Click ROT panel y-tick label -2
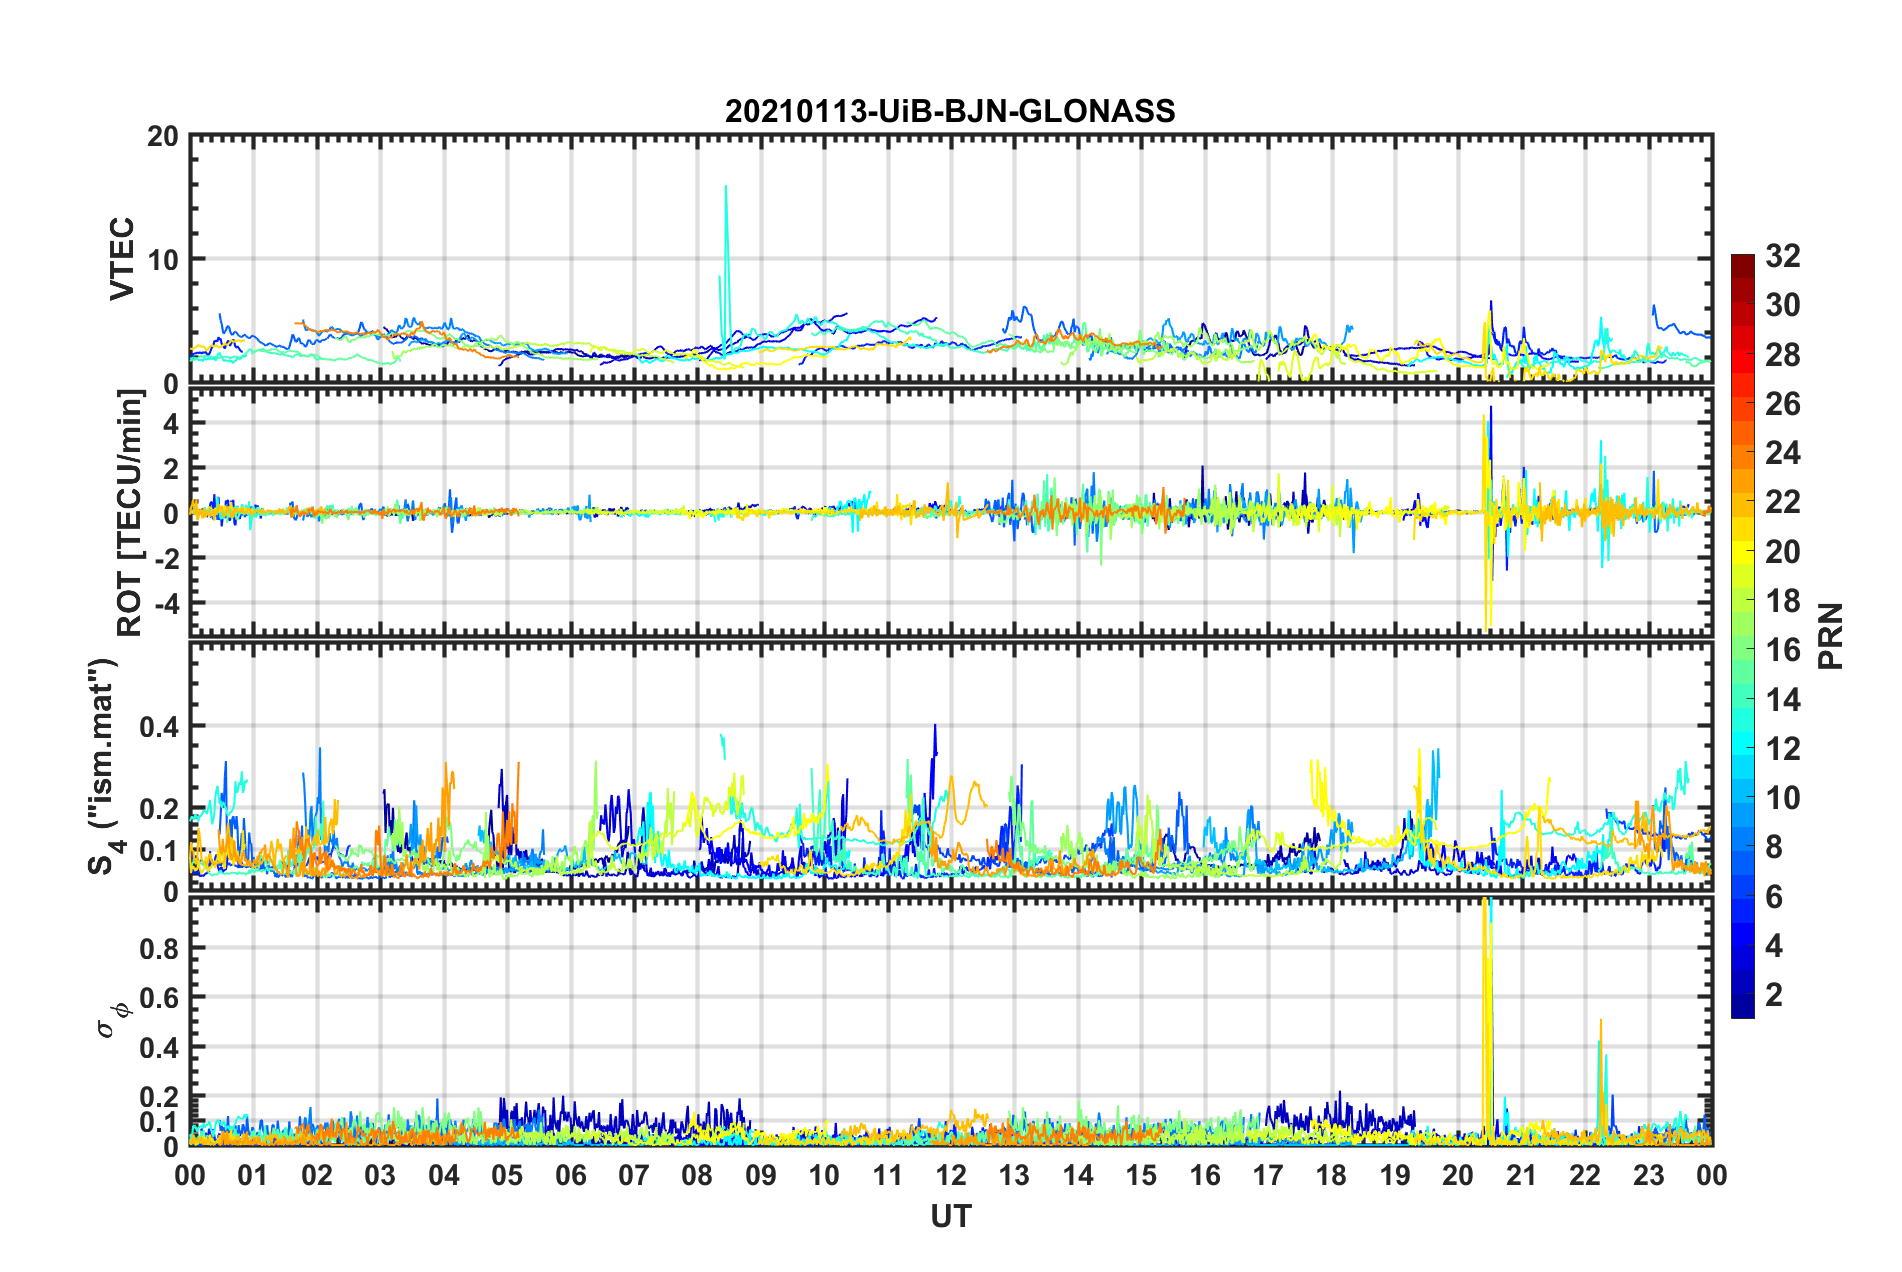1902x1272 pixels. click(x=166, y=558)
